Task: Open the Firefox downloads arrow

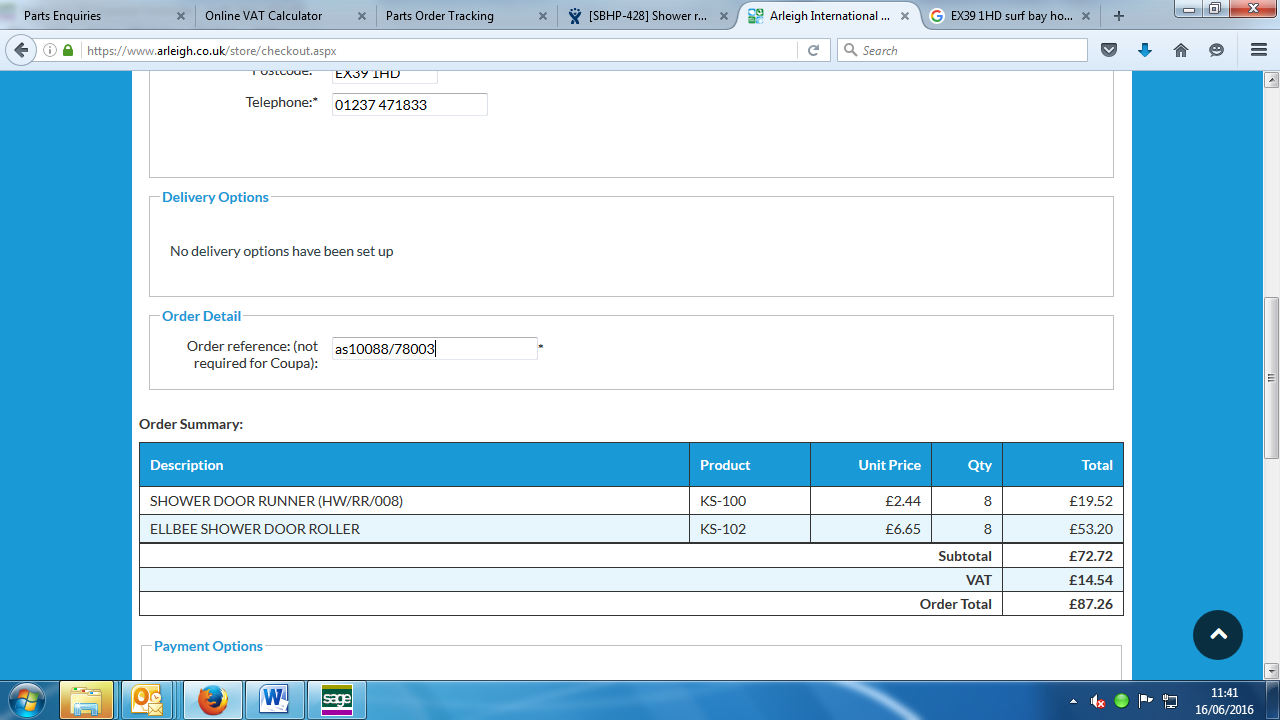Action: [x=1144, y=50]
